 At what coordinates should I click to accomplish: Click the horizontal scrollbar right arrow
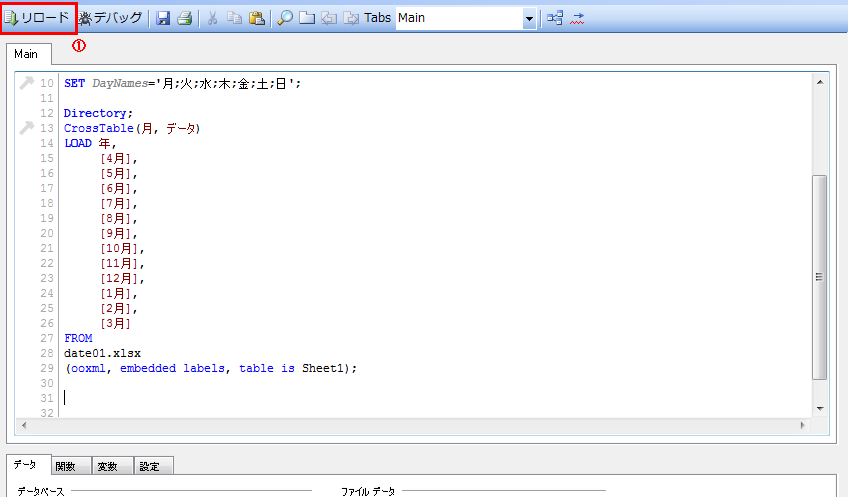click(x=802, y=425)
